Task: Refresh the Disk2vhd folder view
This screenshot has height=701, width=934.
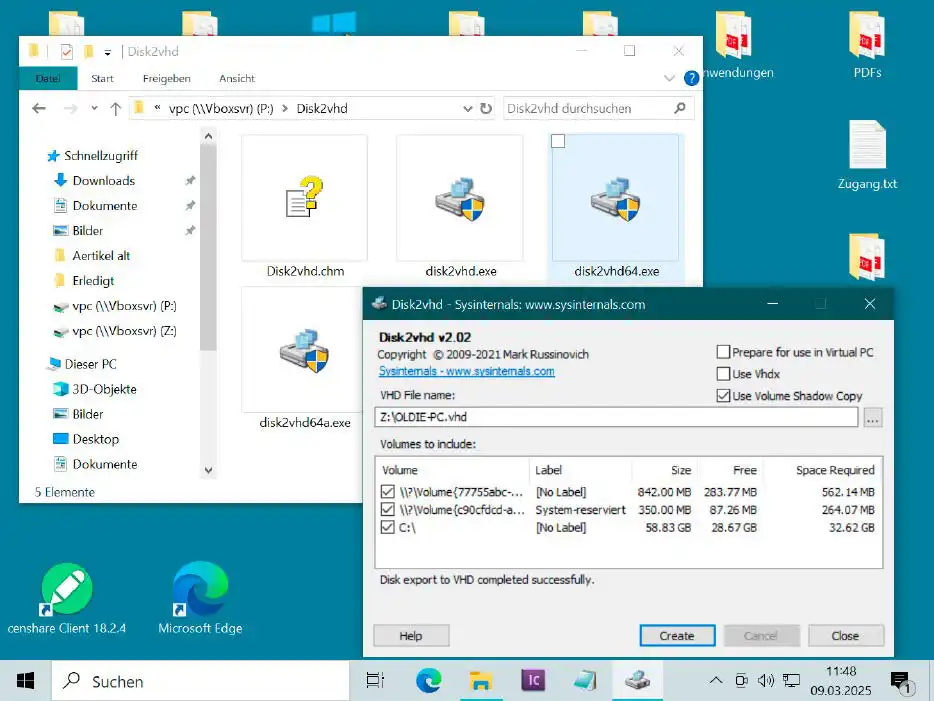Action: pos(486,108)
